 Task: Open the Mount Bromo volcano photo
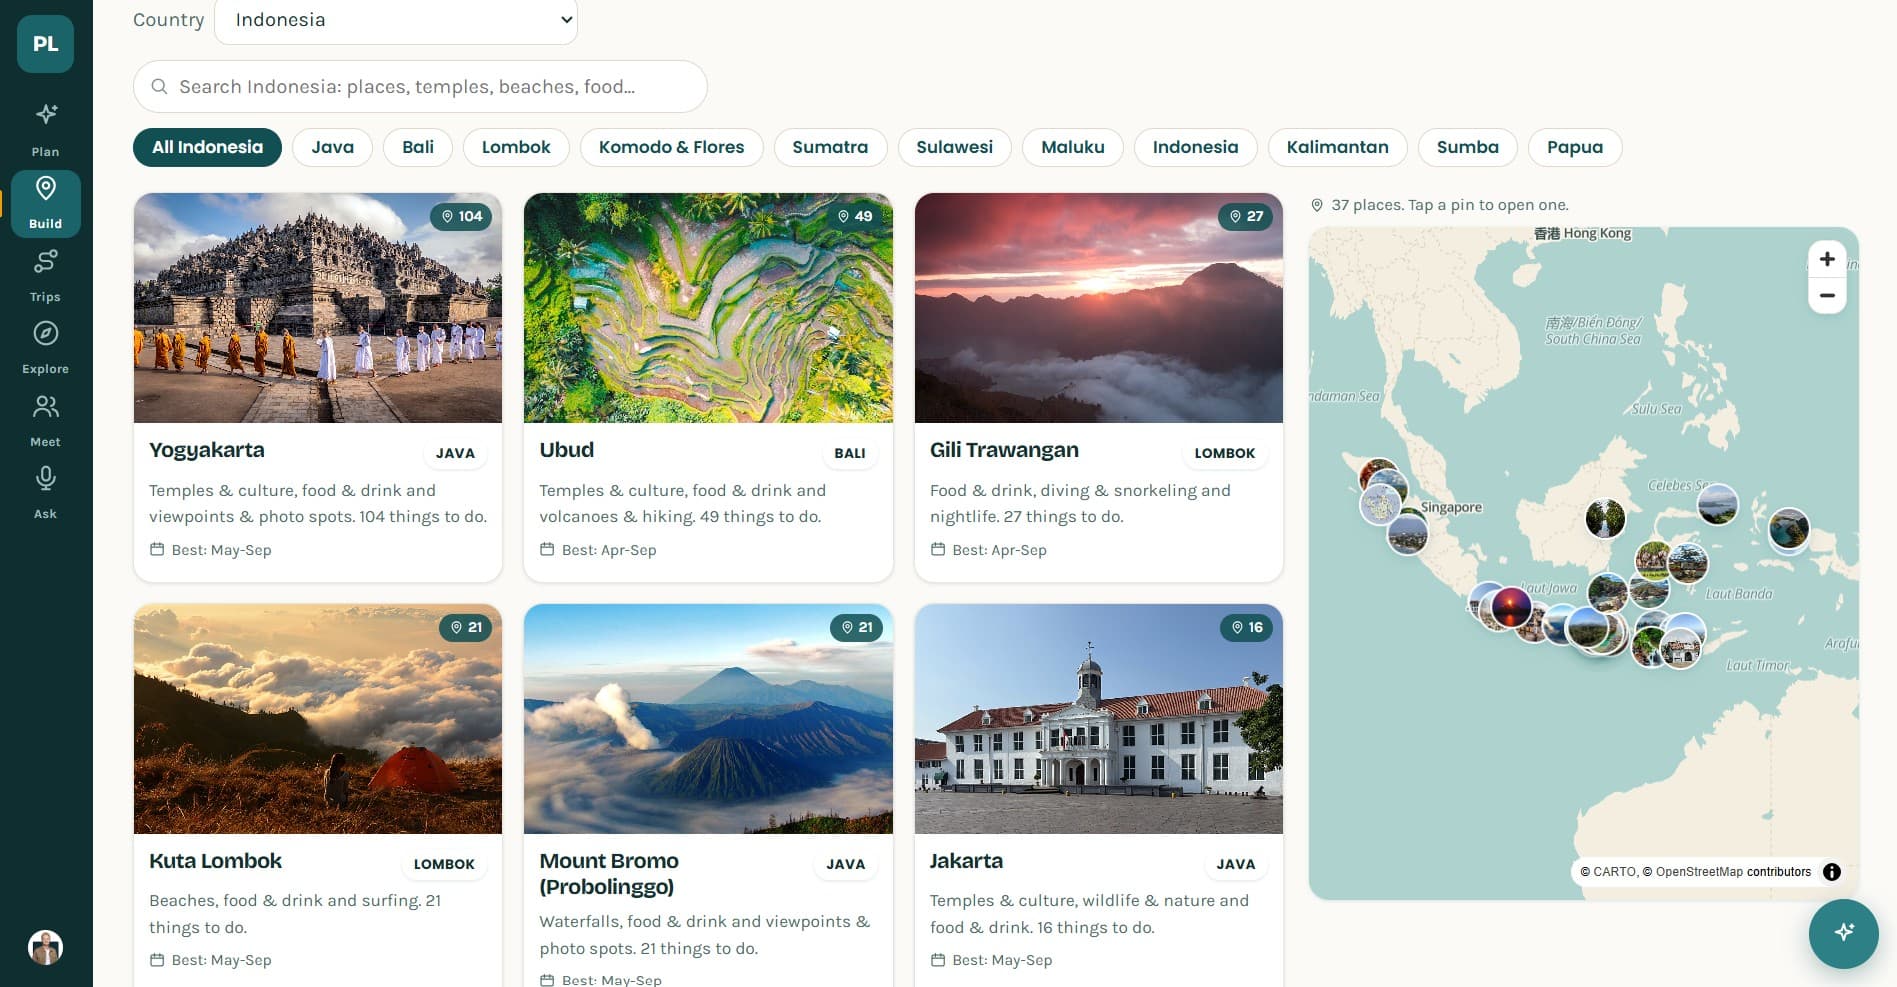708,719
